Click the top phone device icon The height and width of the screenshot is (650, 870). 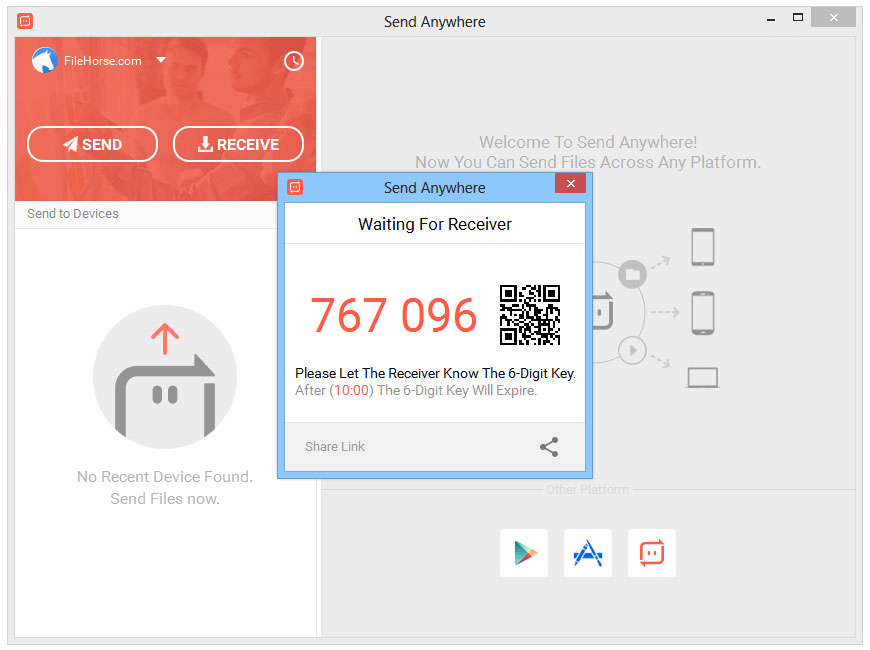[x=702, y=247]
